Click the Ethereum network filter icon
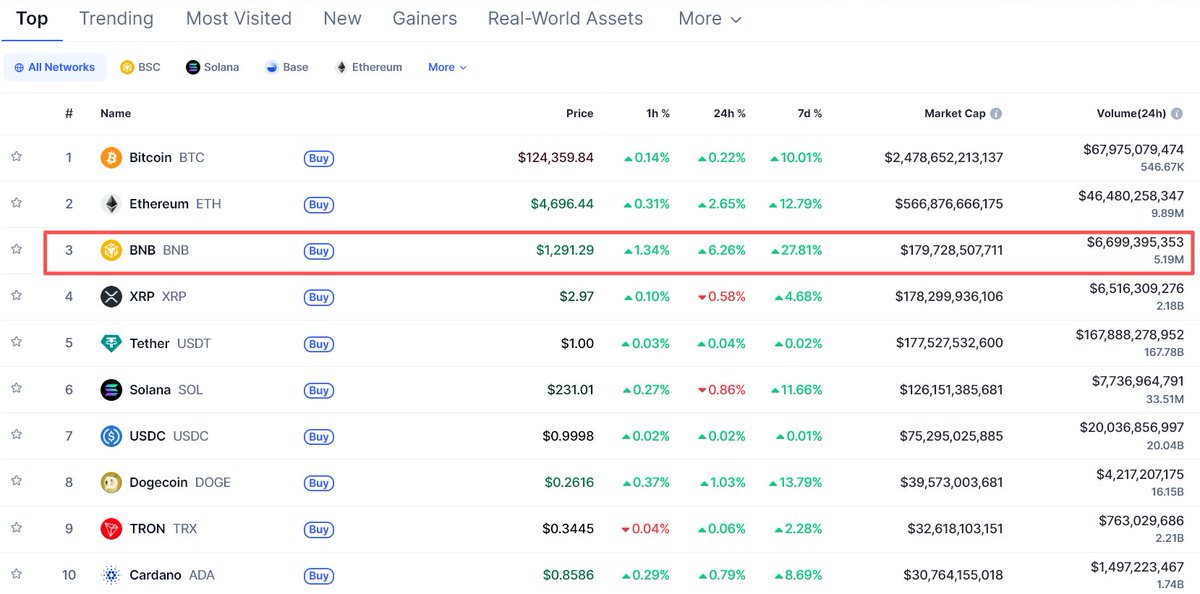 click(341, 67)
